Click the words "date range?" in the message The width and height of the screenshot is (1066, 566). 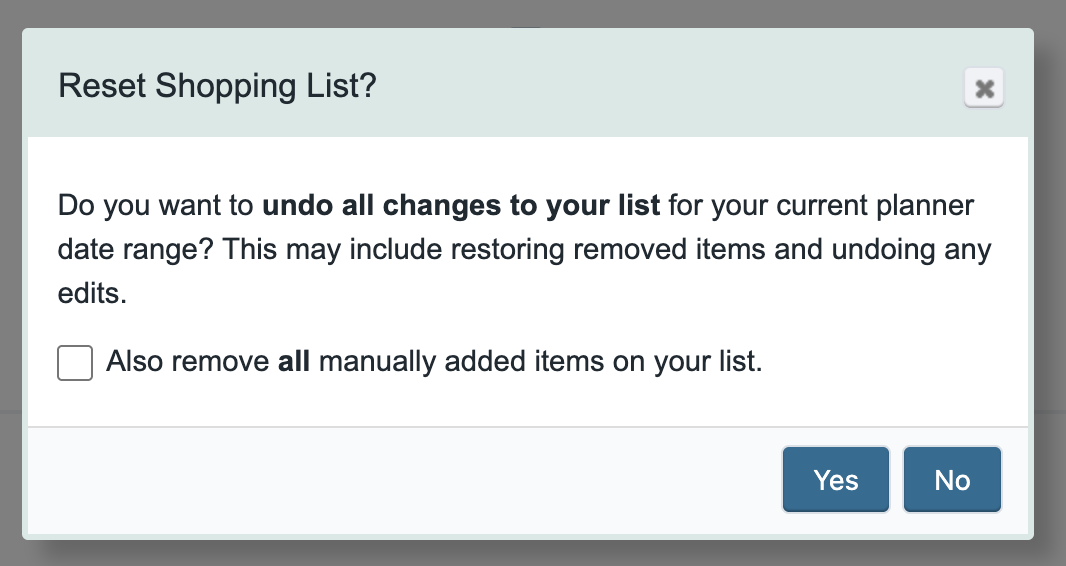coord(135,248)
